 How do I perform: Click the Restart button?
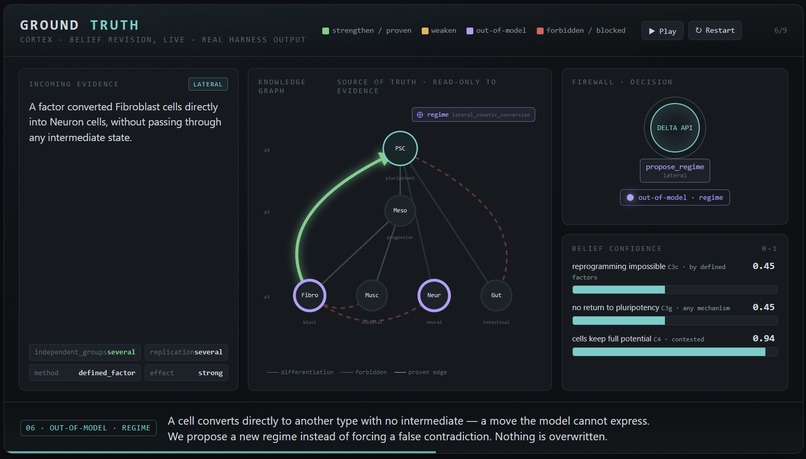tap(715, 30)
